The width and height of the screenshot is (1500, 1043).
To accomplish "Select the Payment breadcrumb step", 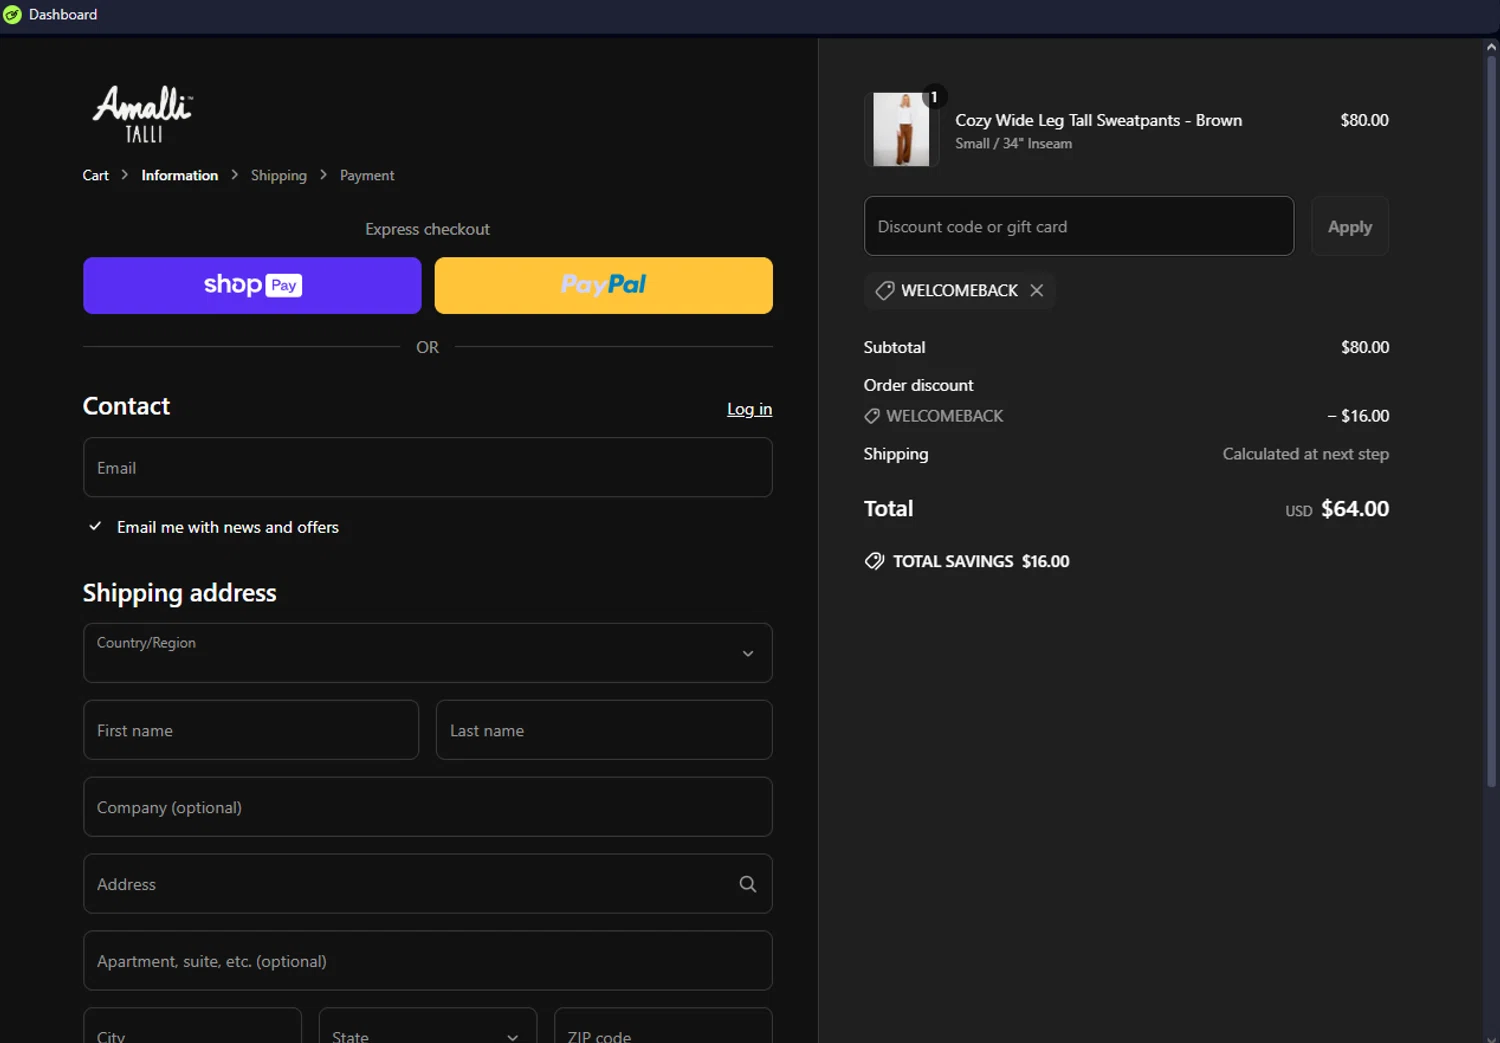I will [x=367, y=175].
